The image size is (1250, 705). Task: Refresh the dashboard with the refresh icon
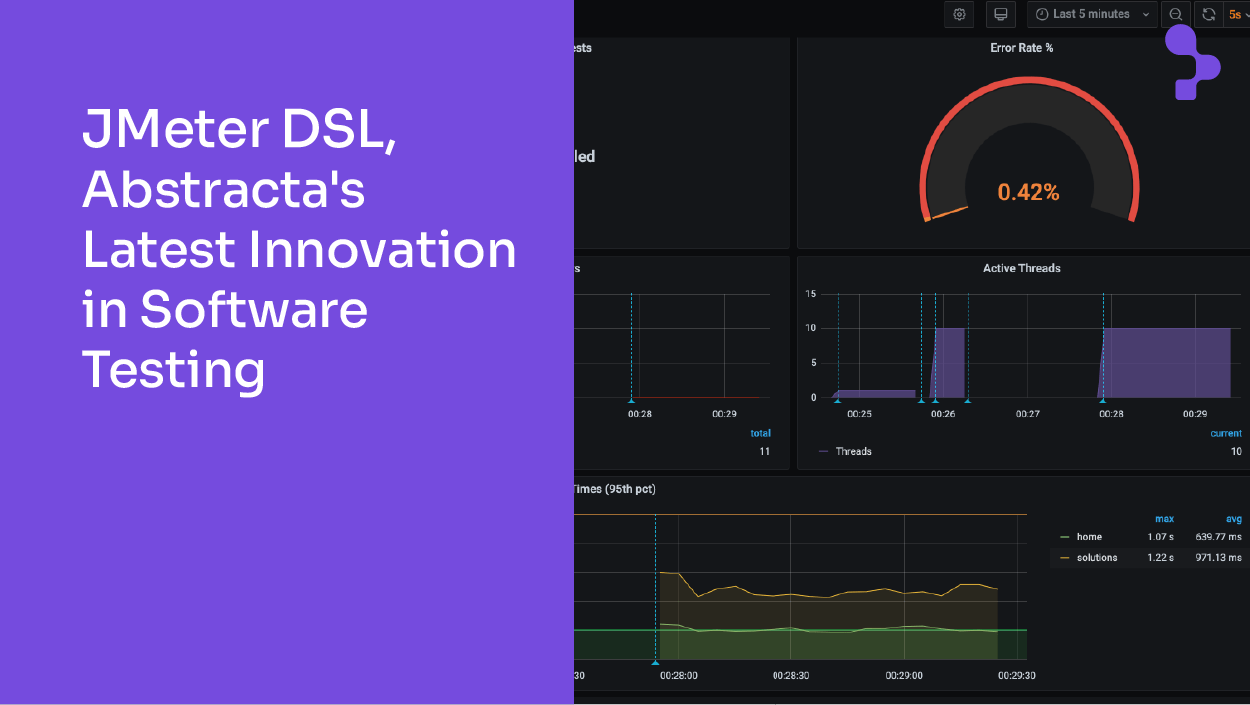point(1208,14)
